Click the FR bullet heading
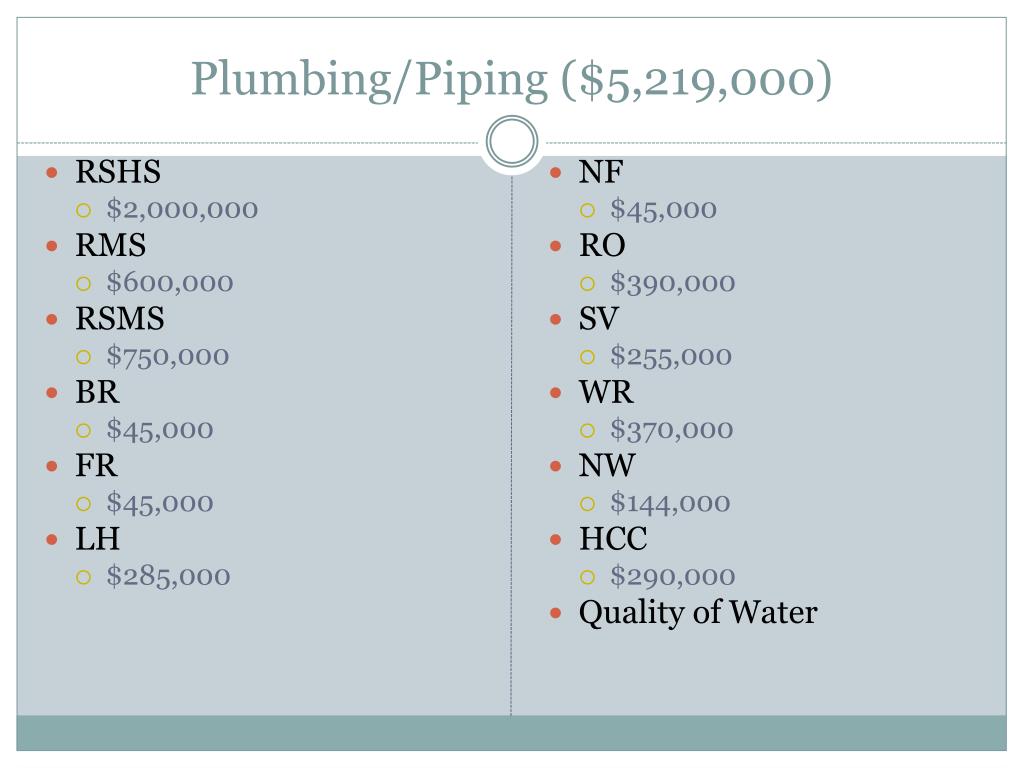The width and height of the screenshot is (1024, 768). point(96,466)
